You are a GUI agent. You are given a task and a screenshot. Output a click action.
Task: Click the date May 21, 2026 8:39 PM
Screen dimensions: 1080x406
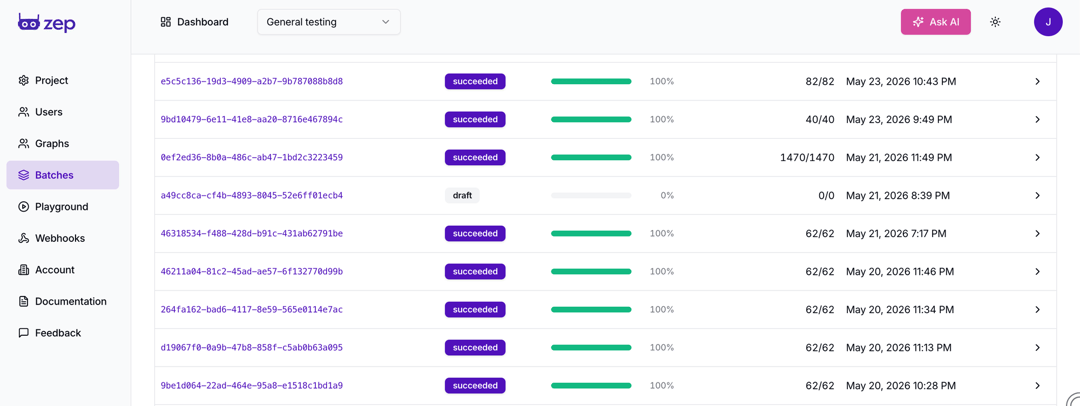(x=897, y=195)
